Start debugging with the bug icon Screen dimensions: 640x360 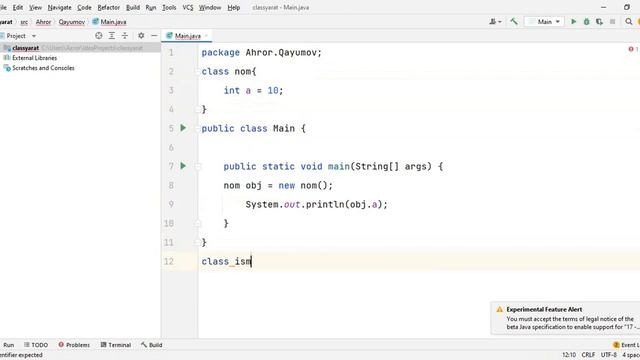click(x=587, y=22)
